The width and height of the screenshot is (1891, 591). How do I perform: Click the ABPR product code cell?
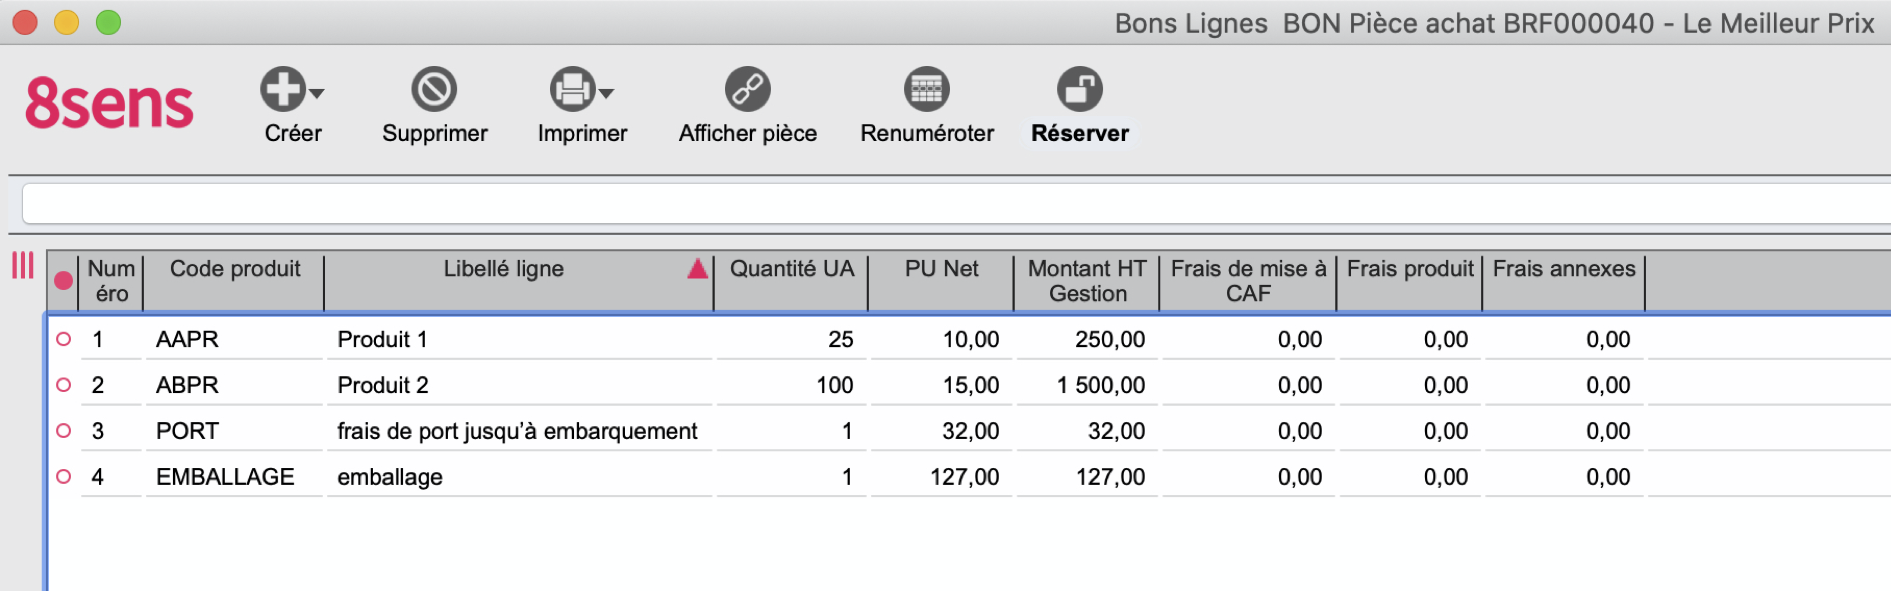(234, 385)
